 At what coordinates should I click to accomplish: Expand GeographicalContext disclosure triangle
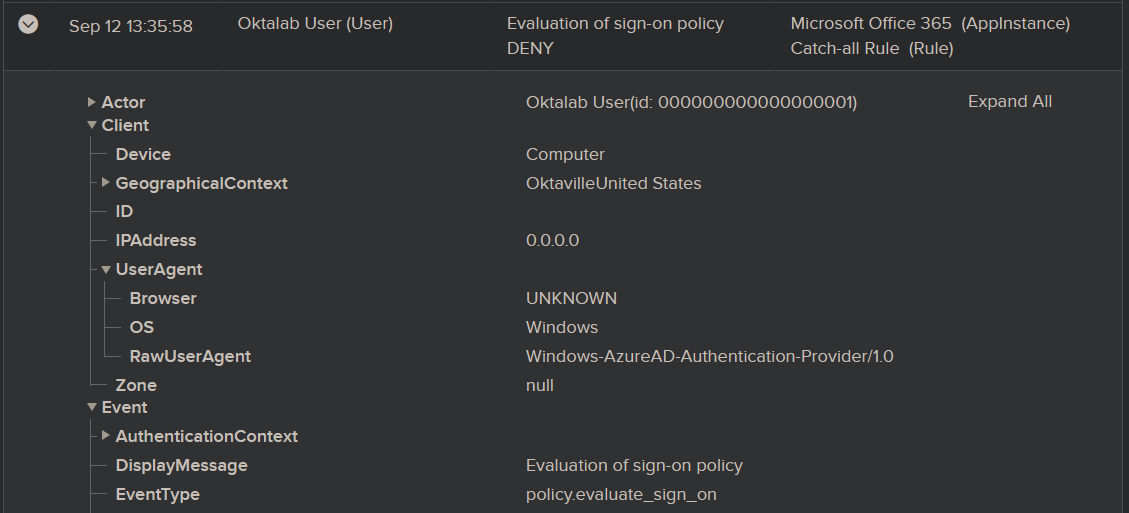pos(106,183)
